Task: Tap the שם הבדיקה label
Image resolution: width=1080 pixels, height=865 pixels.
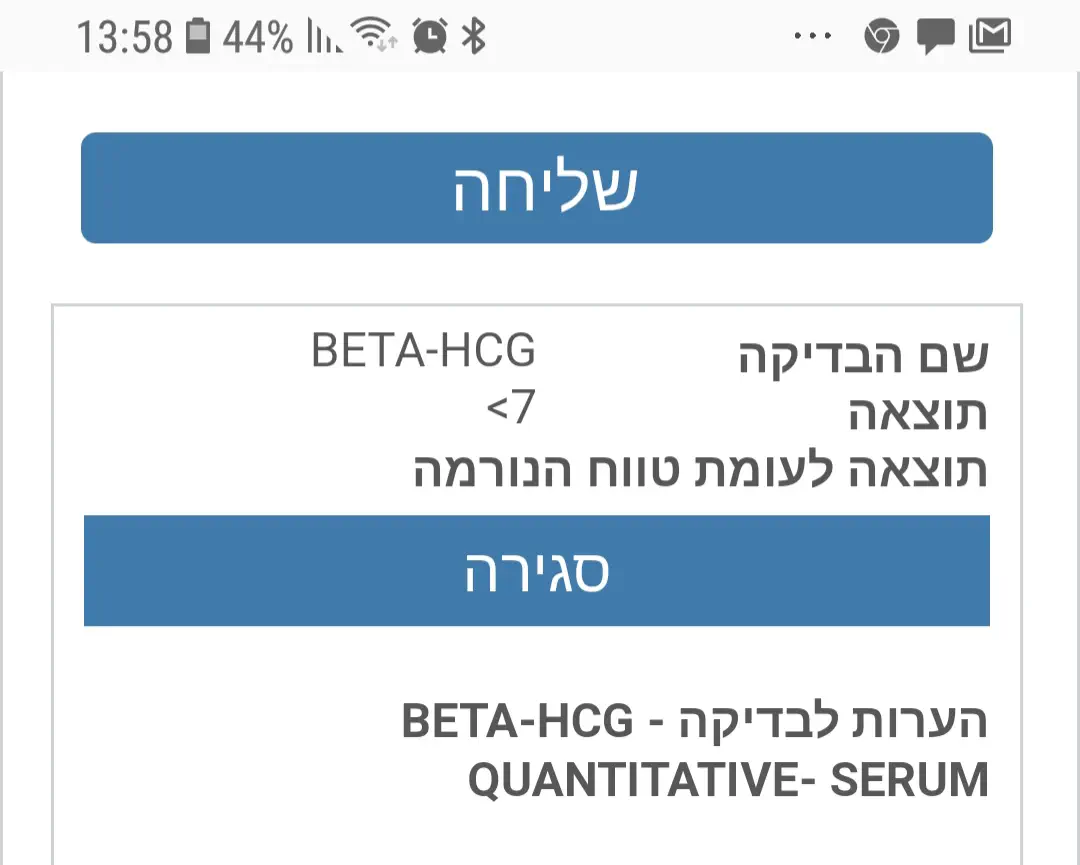Action: tap(862, 357)
